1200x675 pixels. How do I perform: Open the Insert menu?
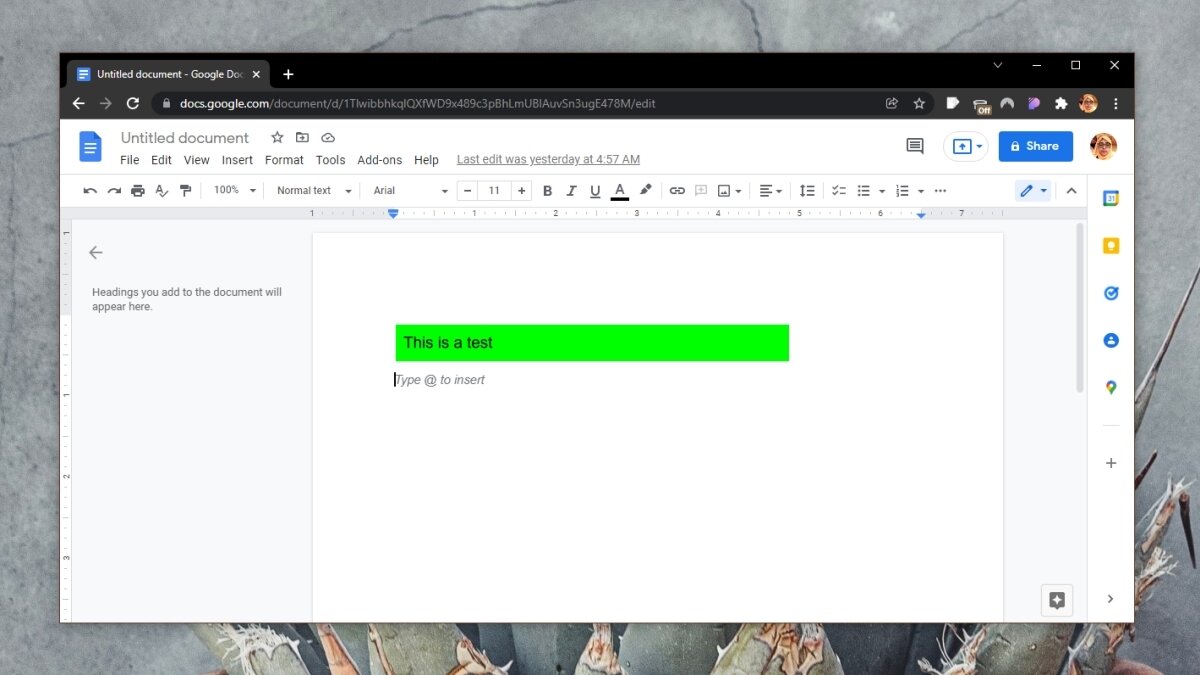237,160
